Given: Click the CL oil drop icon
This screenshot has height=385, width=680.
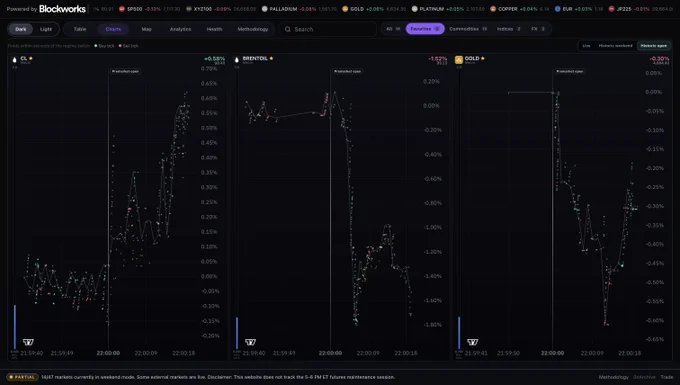Looking at the screenshot, I should (x=14, y=60).
